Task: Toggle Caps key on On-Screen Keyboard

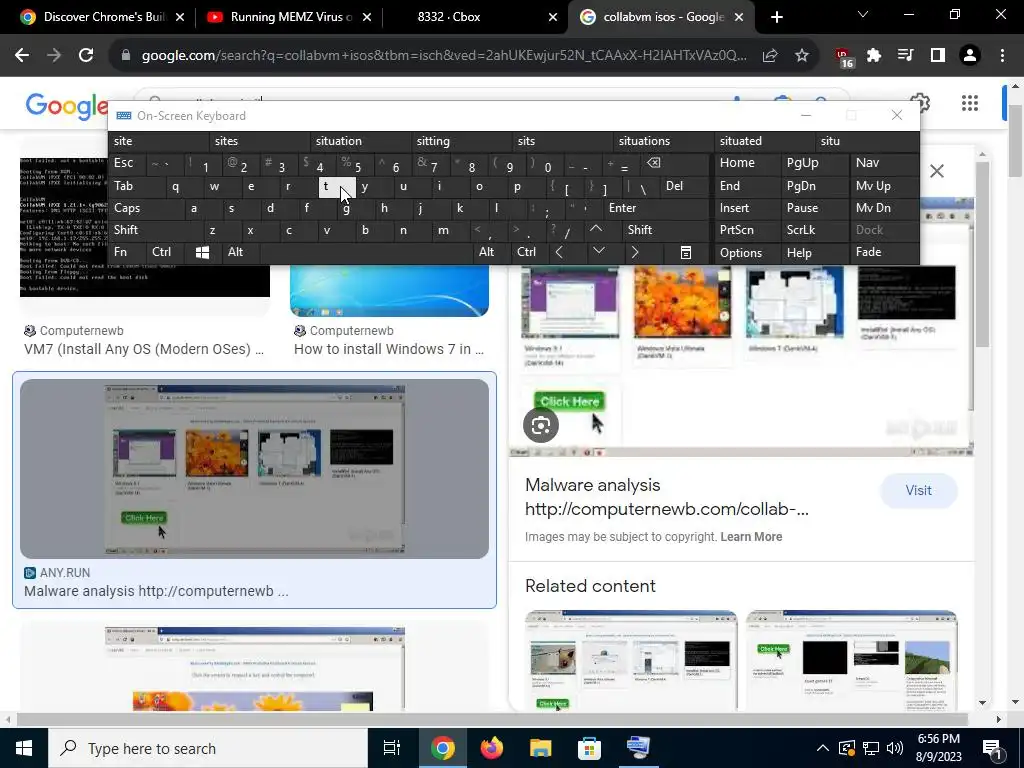Action: click(141, 208)
